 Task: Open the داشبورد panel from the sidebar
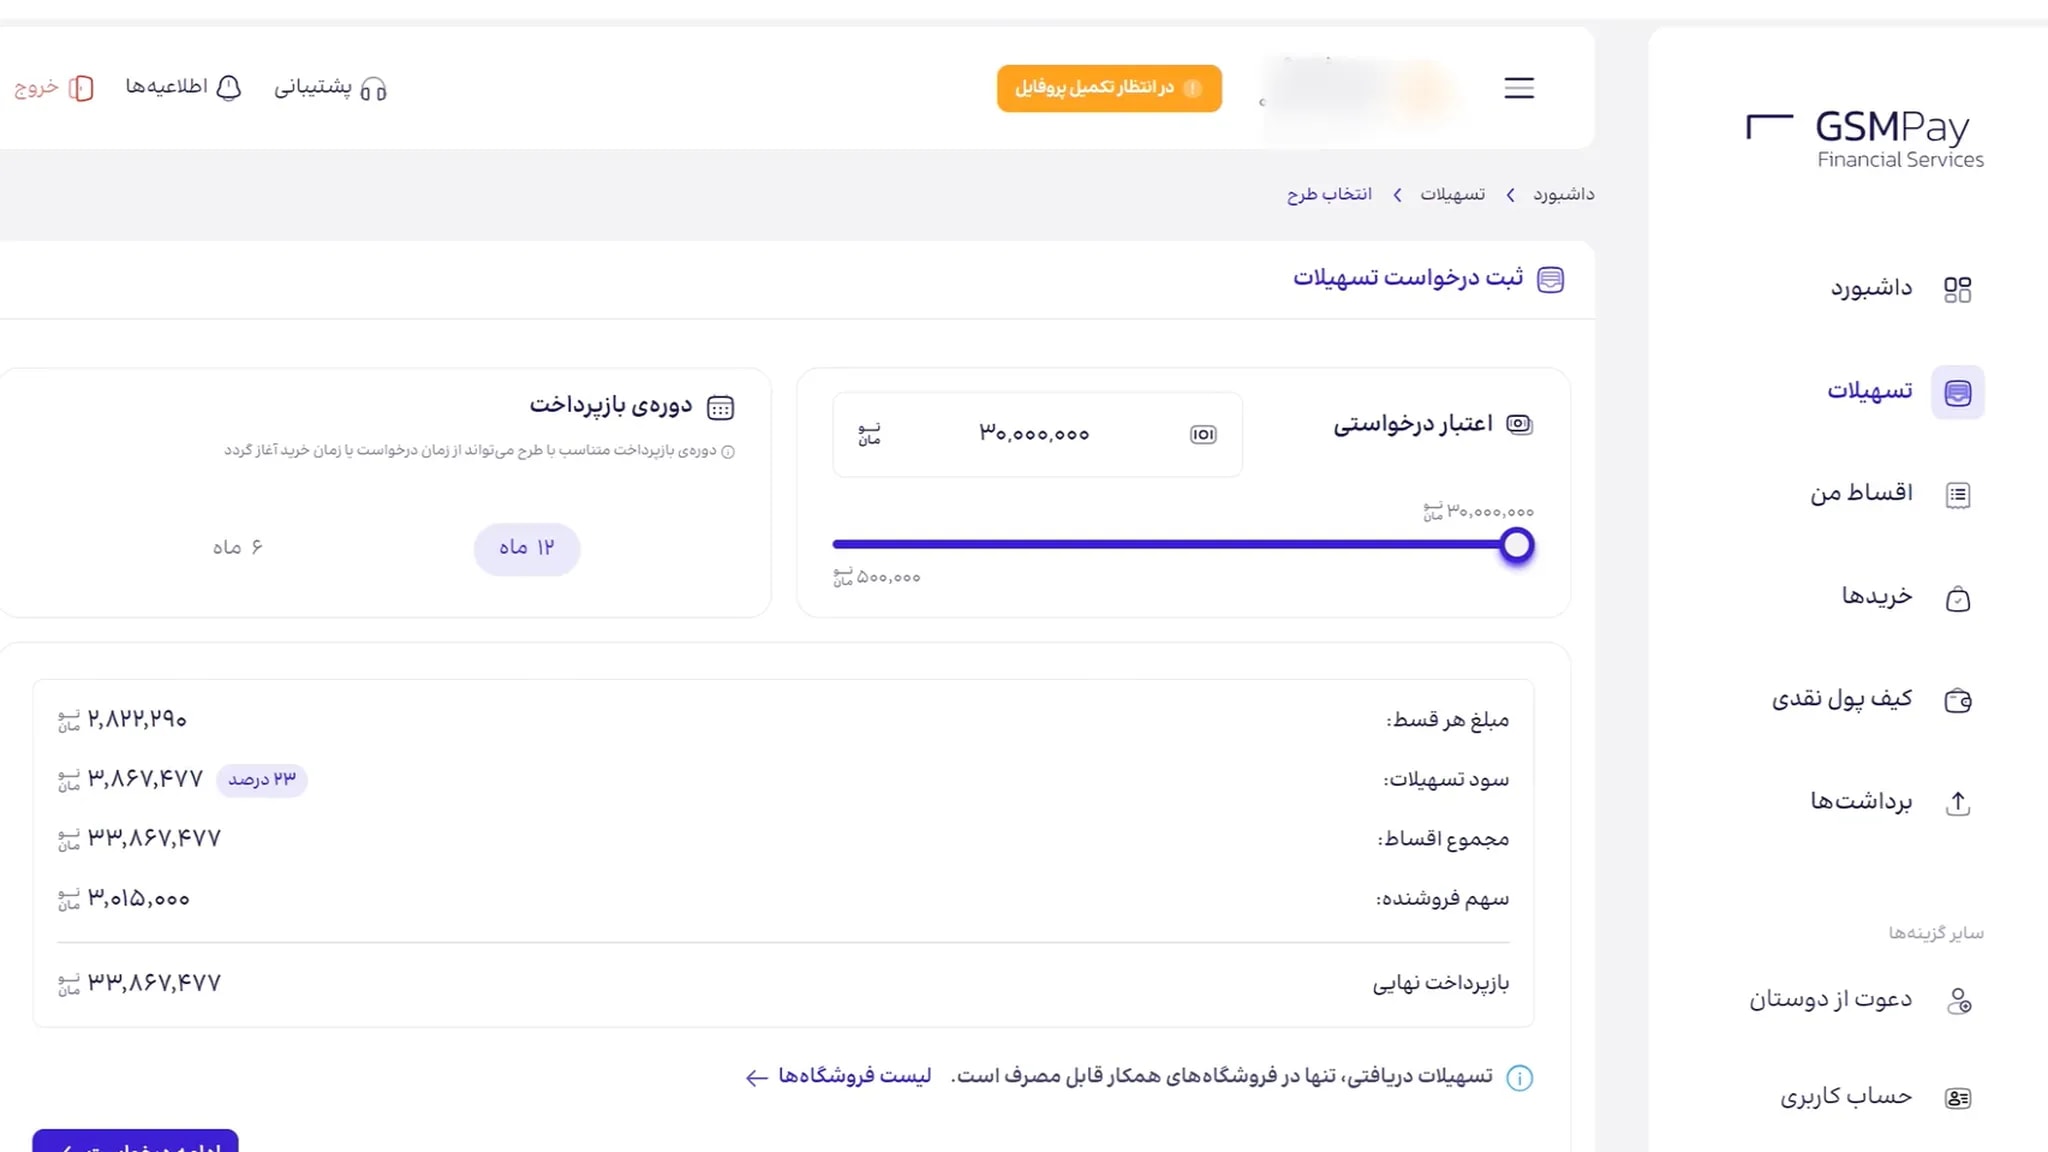point(1958,288)
